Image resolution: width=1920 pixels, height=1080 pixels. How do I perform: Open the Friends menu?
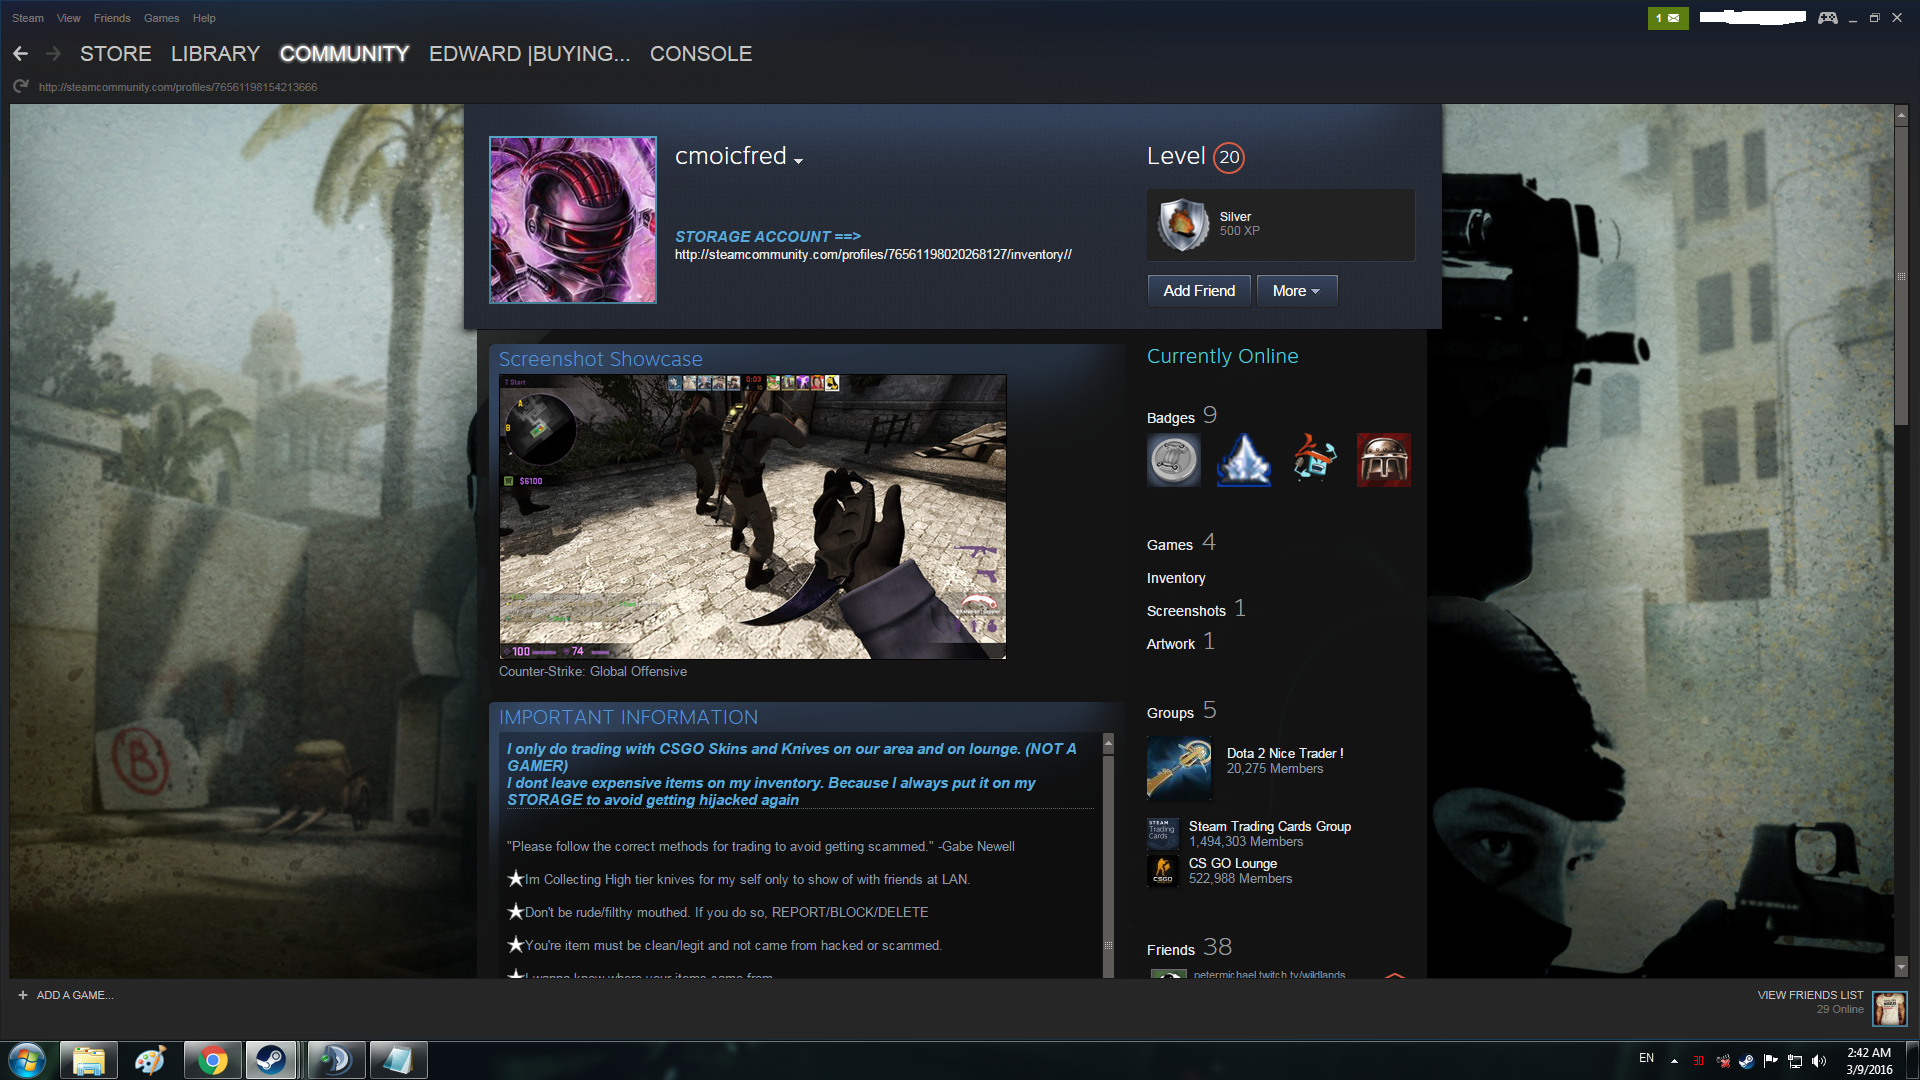pos(112,18)
